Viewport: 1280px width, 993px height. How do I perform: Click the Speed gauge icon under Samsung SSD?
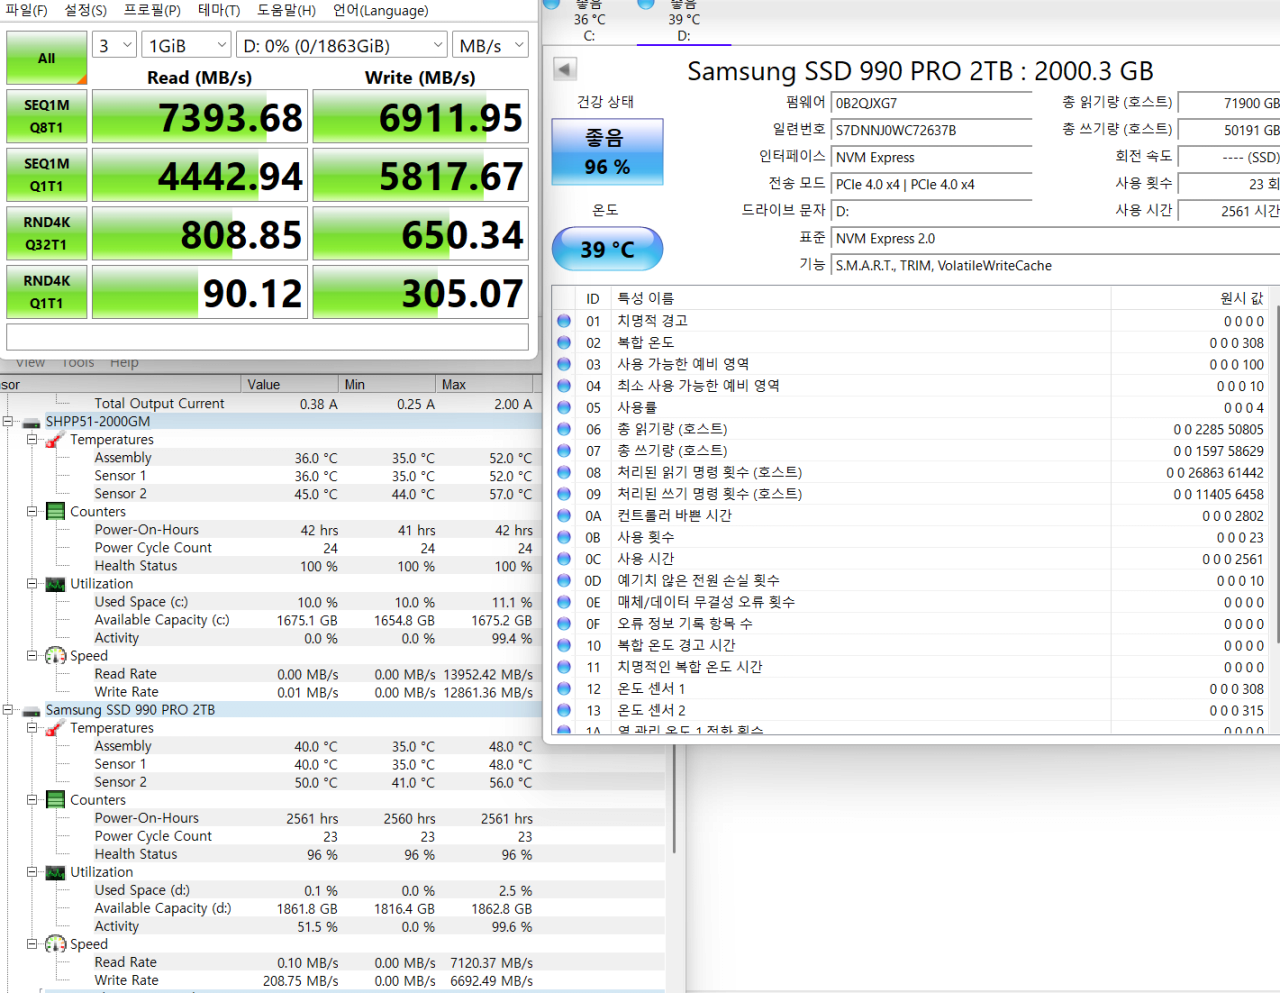coord(55,944)
